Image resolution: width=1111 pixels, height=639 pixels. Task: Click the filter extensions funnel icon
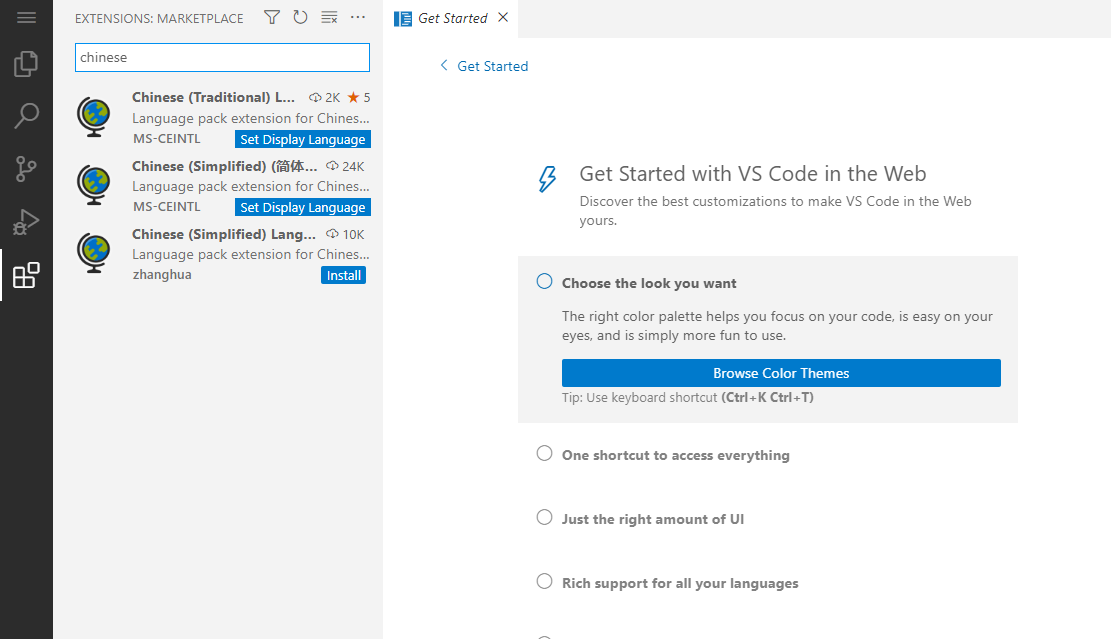[272, 17]
